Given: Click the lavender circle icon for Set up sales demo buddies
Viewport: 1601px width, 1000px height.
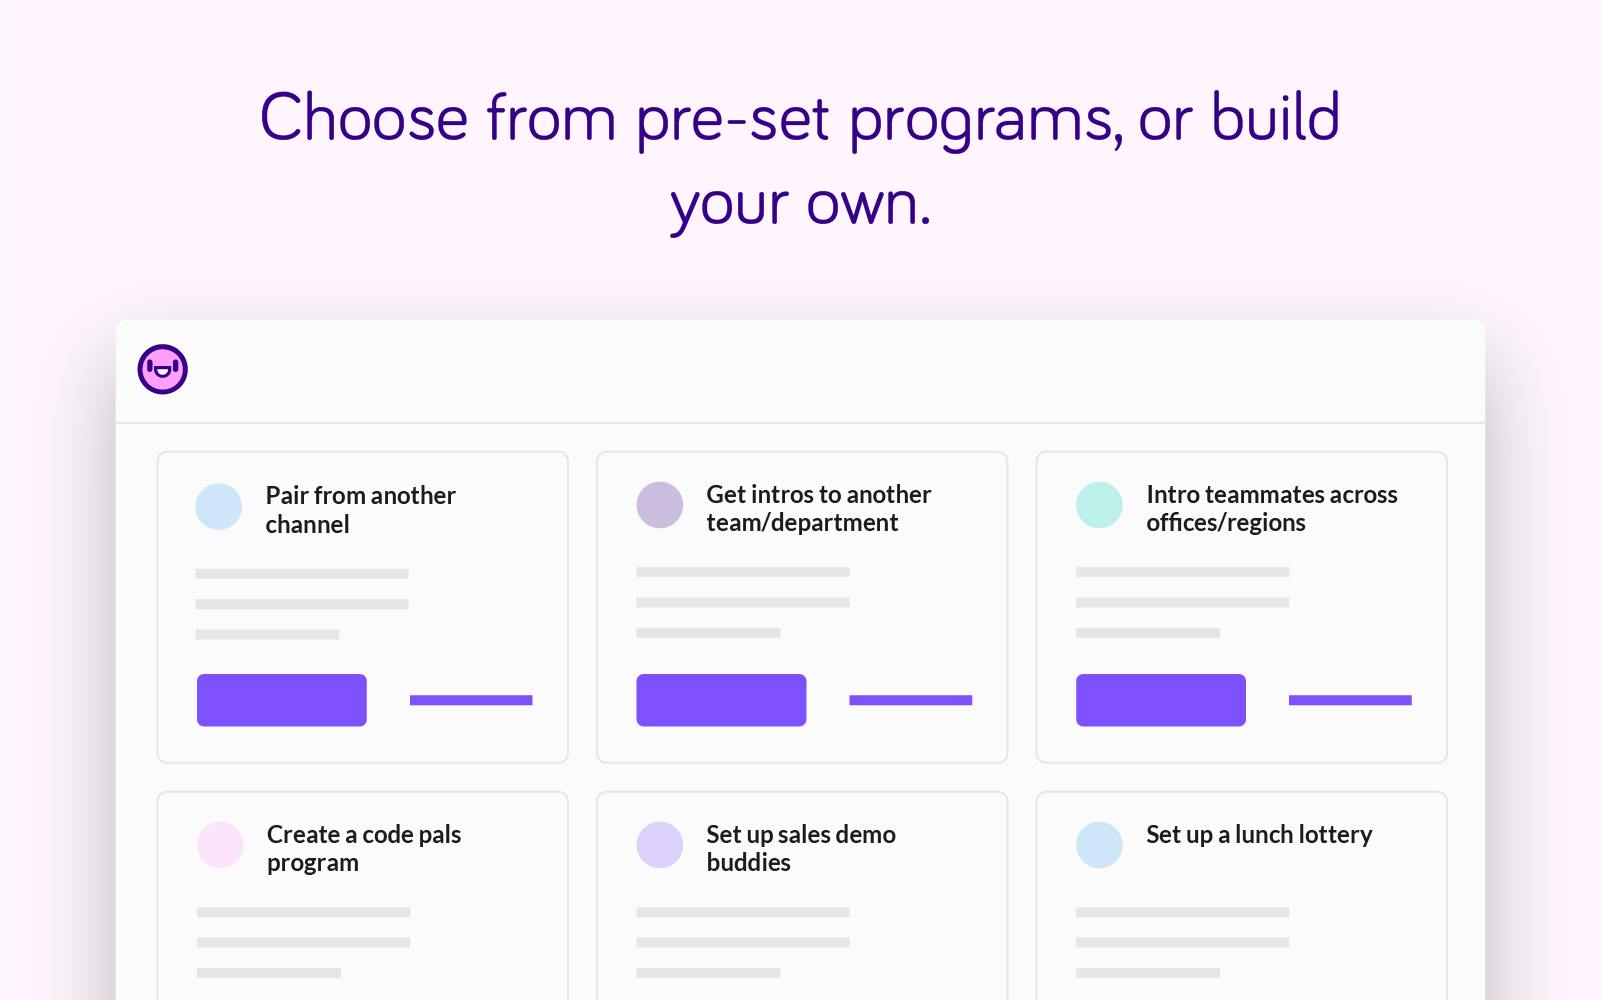Looking at the screenshot, I should (660, 845).
